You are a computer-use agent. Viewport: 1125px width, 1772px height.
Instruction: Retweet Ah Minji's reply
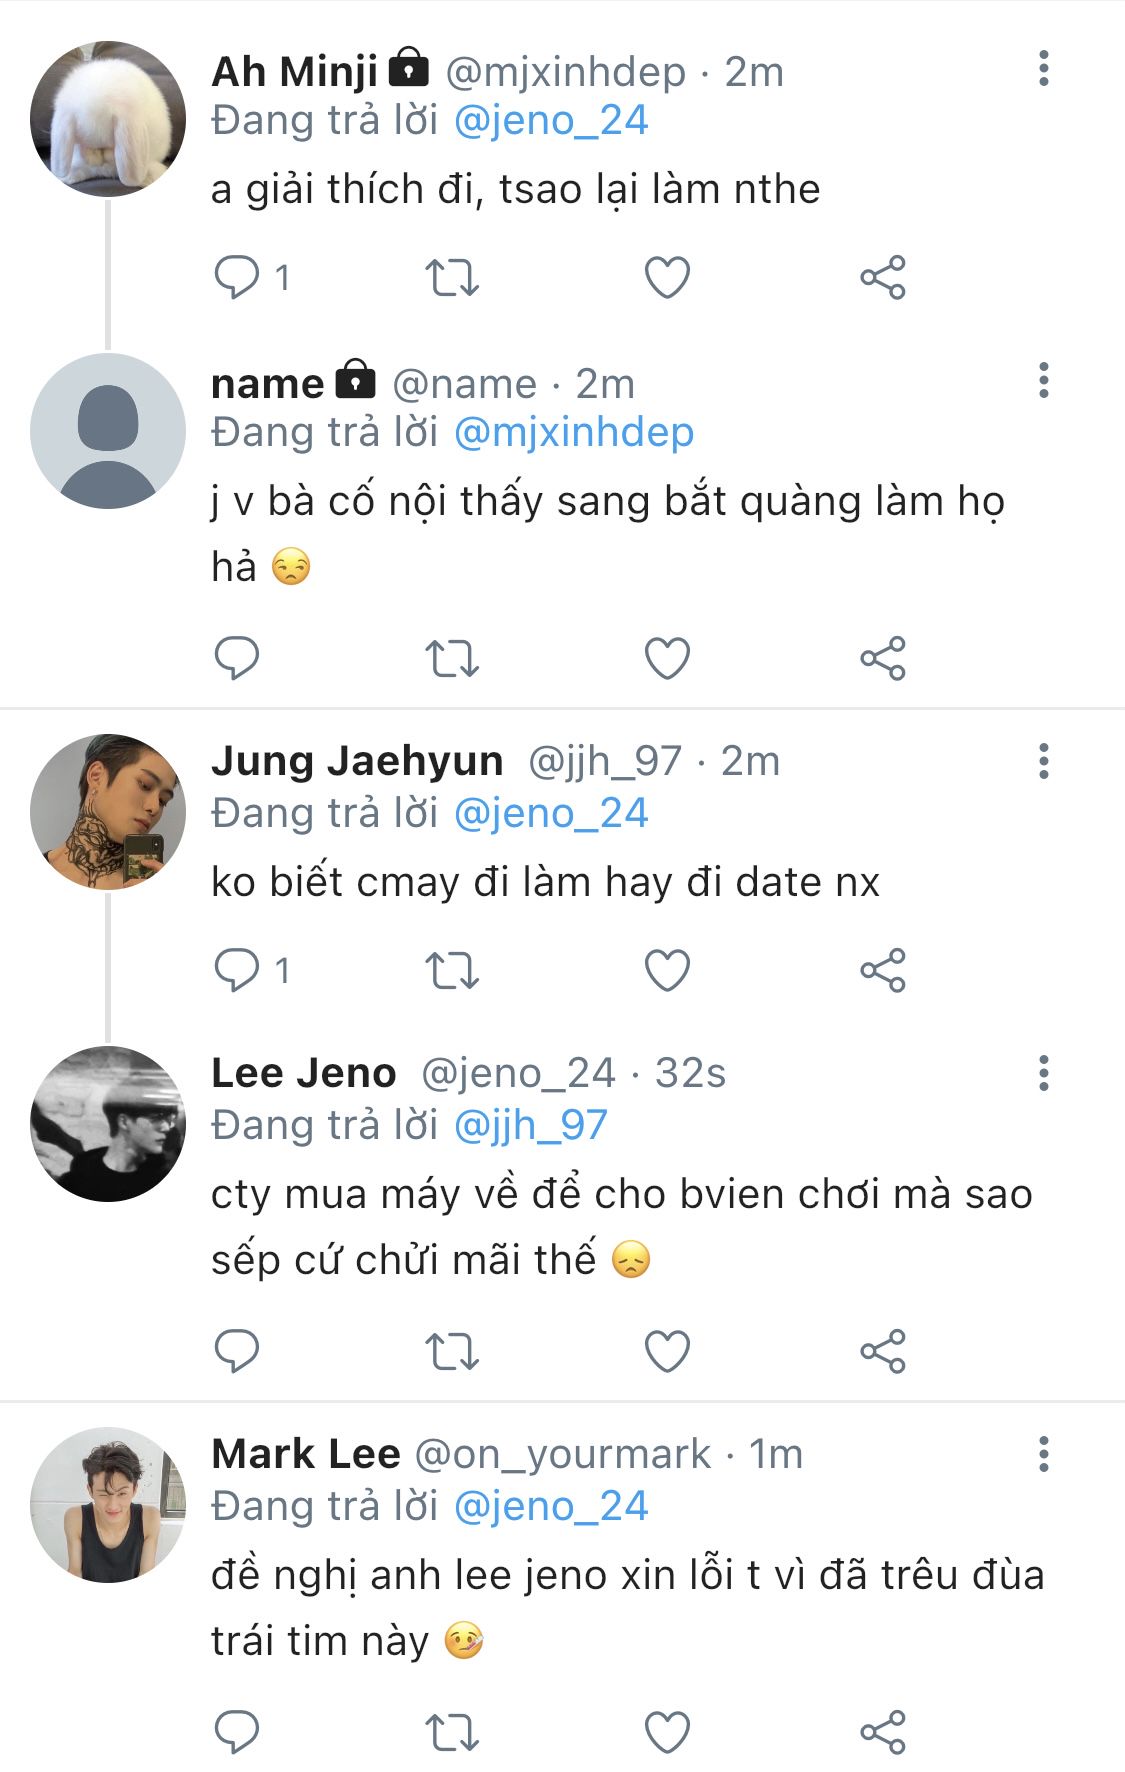[452, 277]
